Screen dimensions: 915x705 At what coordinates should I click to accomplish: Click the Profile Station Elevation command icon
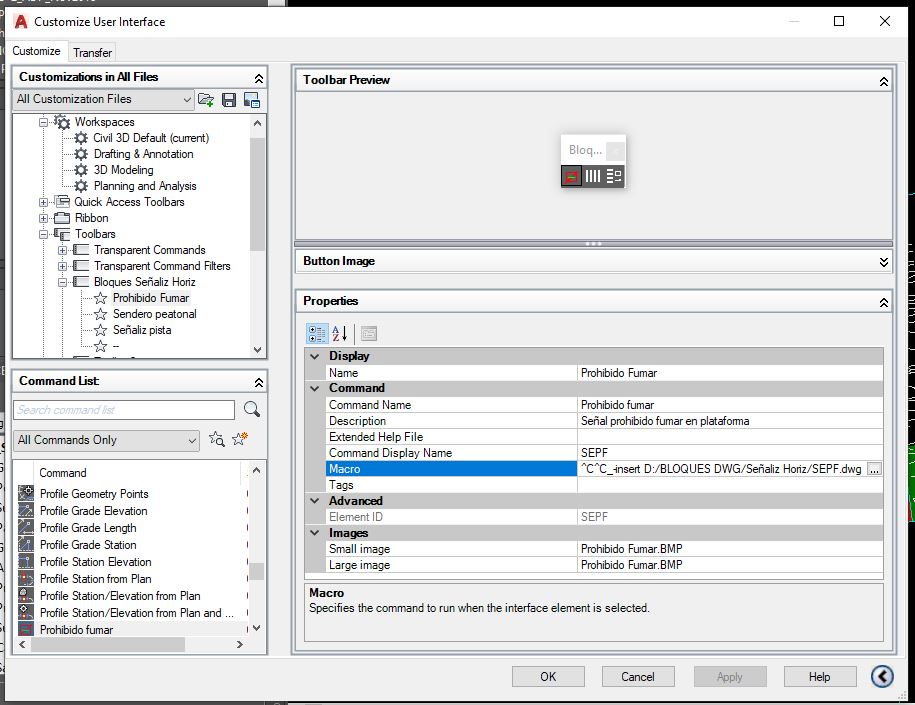tap(26, 562)
